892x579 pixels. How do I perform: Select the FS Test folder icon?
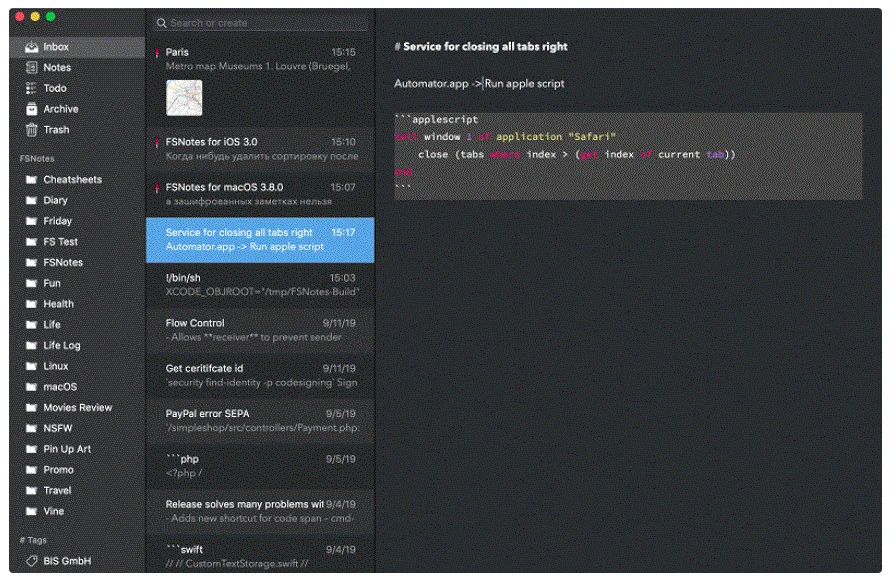pos(31,242)
